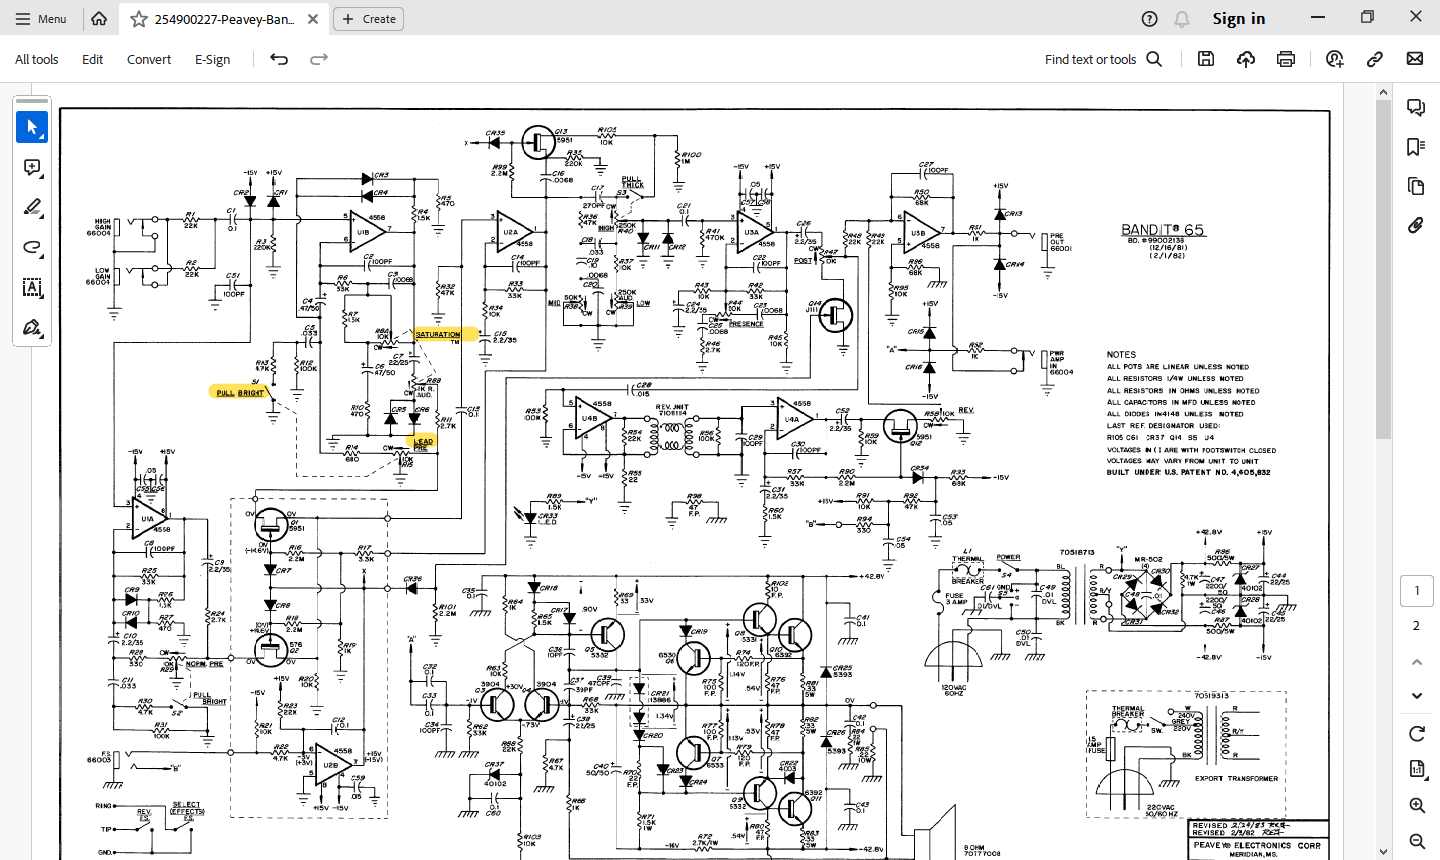Star the document in the tab

139,19
